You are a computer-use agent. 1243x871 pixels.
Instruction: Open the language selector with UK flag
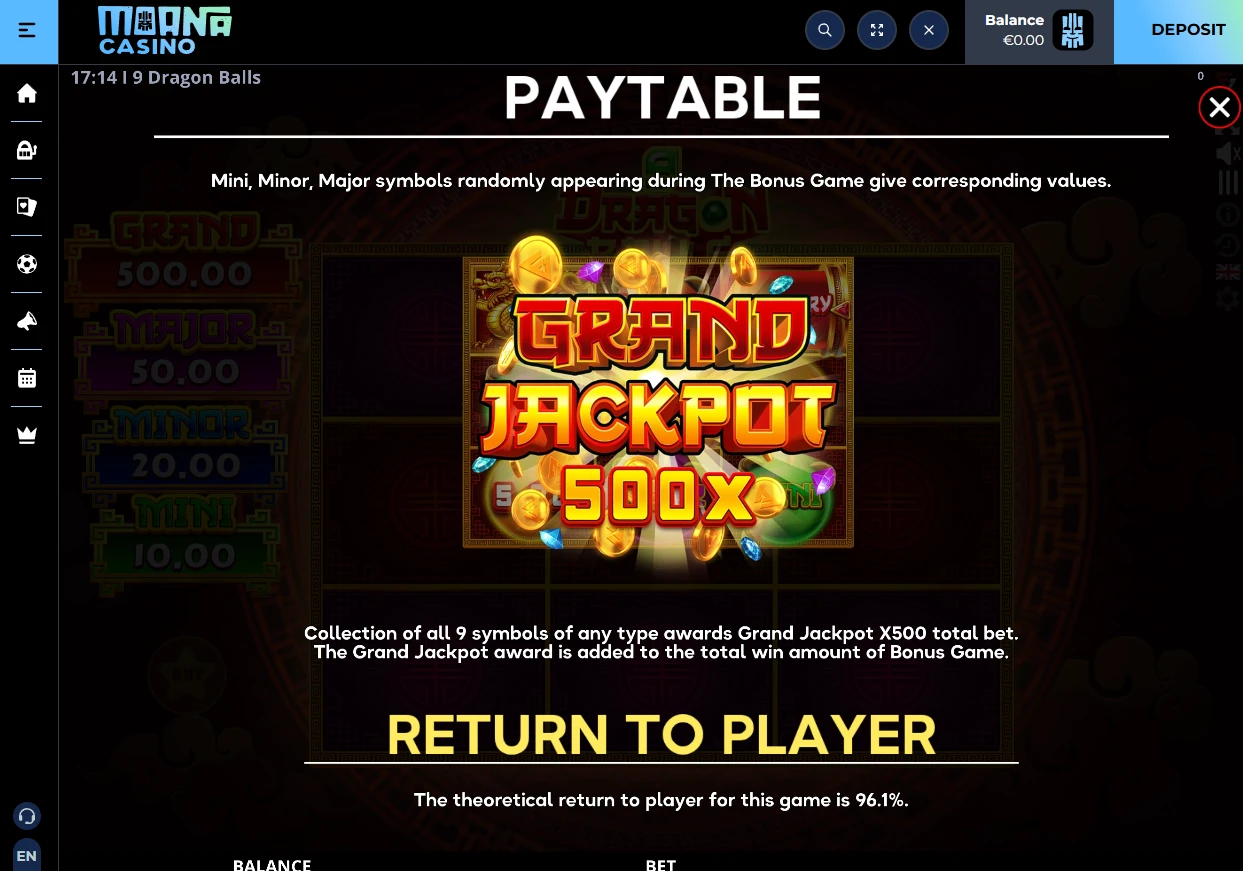point(1228,272)
